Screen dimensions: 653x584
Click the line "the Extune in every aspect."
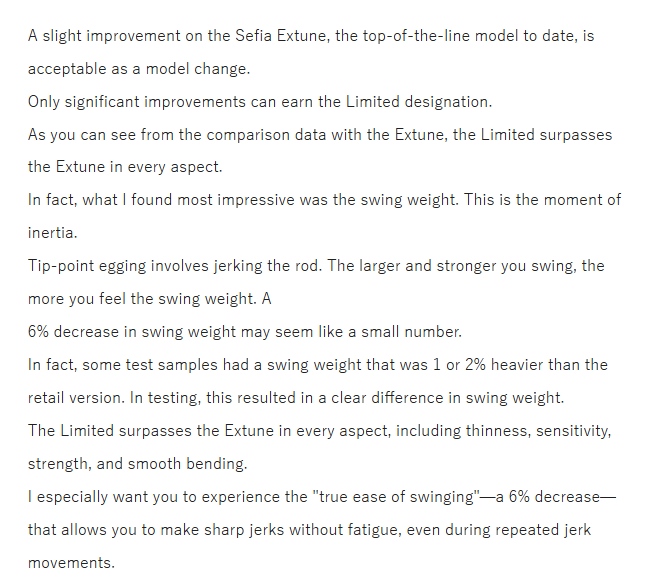tap(123, 167)
